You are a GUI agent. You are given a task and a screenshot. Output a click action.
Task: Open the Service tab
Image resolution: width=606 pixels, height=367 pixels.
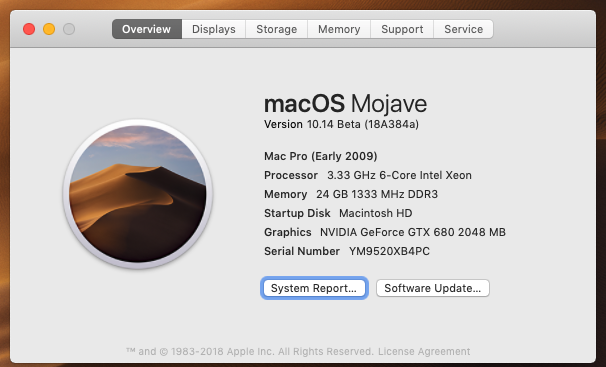463,29
